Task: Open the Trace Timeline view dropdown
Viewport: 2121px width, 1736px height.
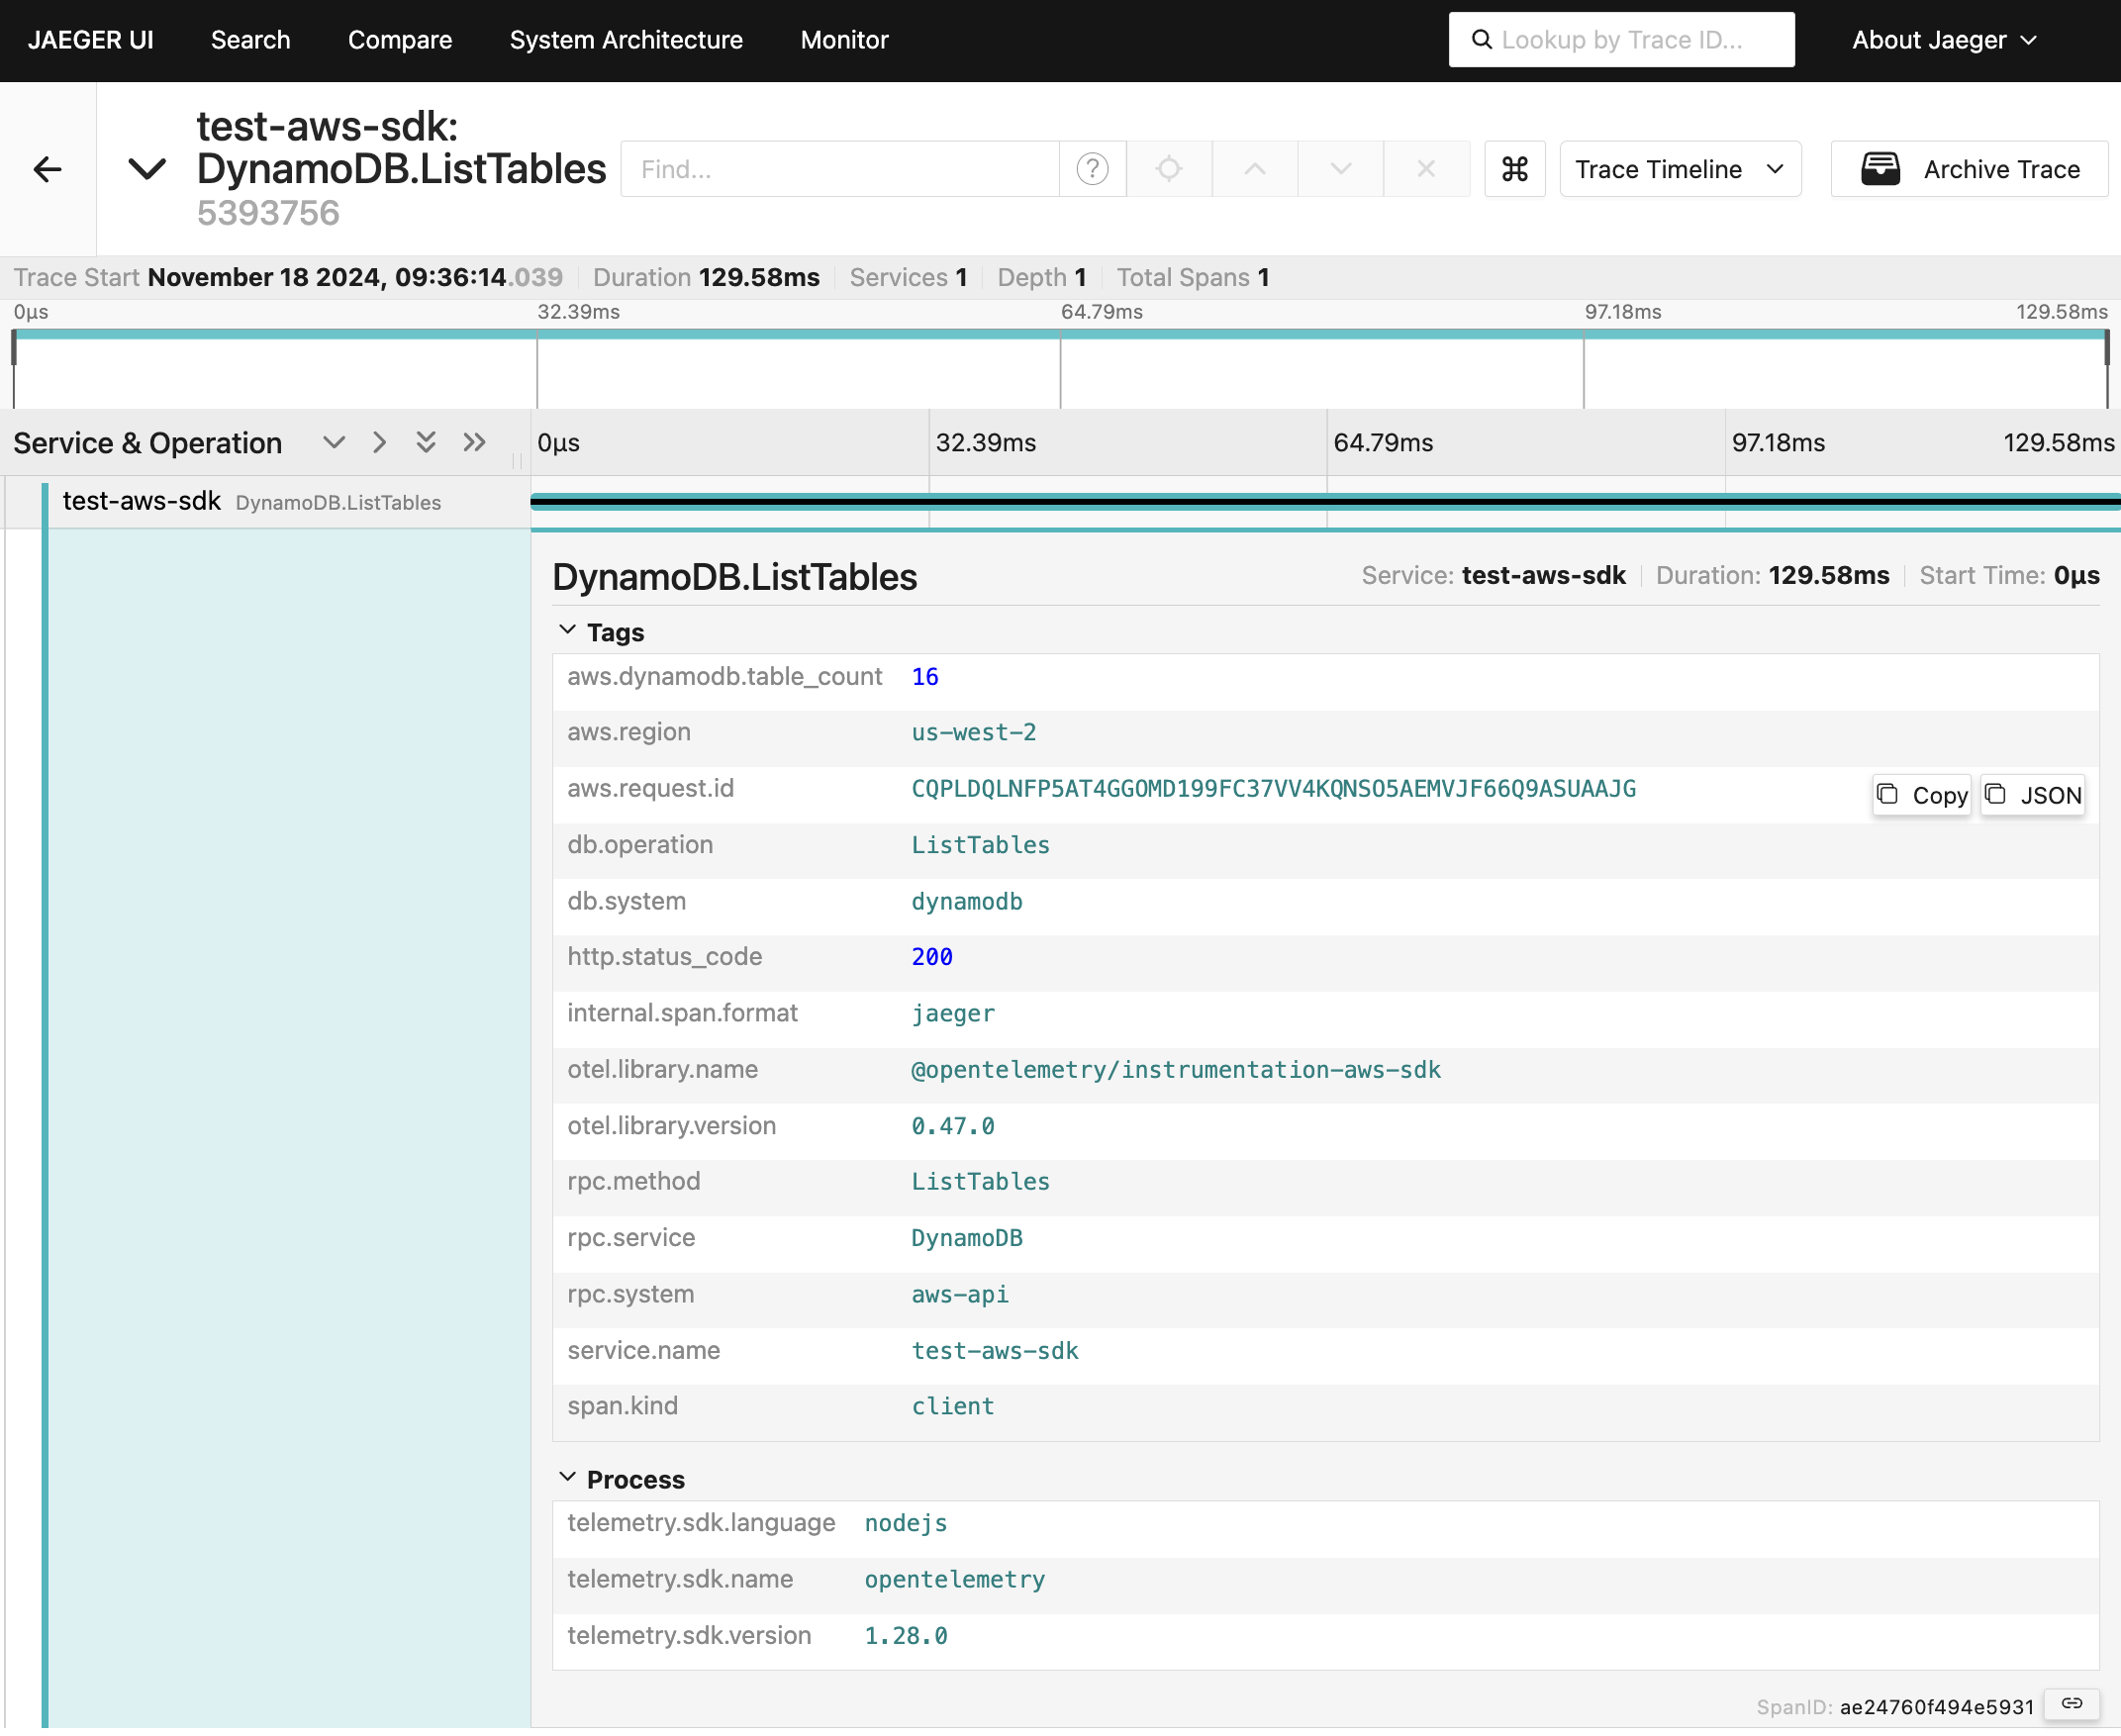Action: coord(1679,169)
